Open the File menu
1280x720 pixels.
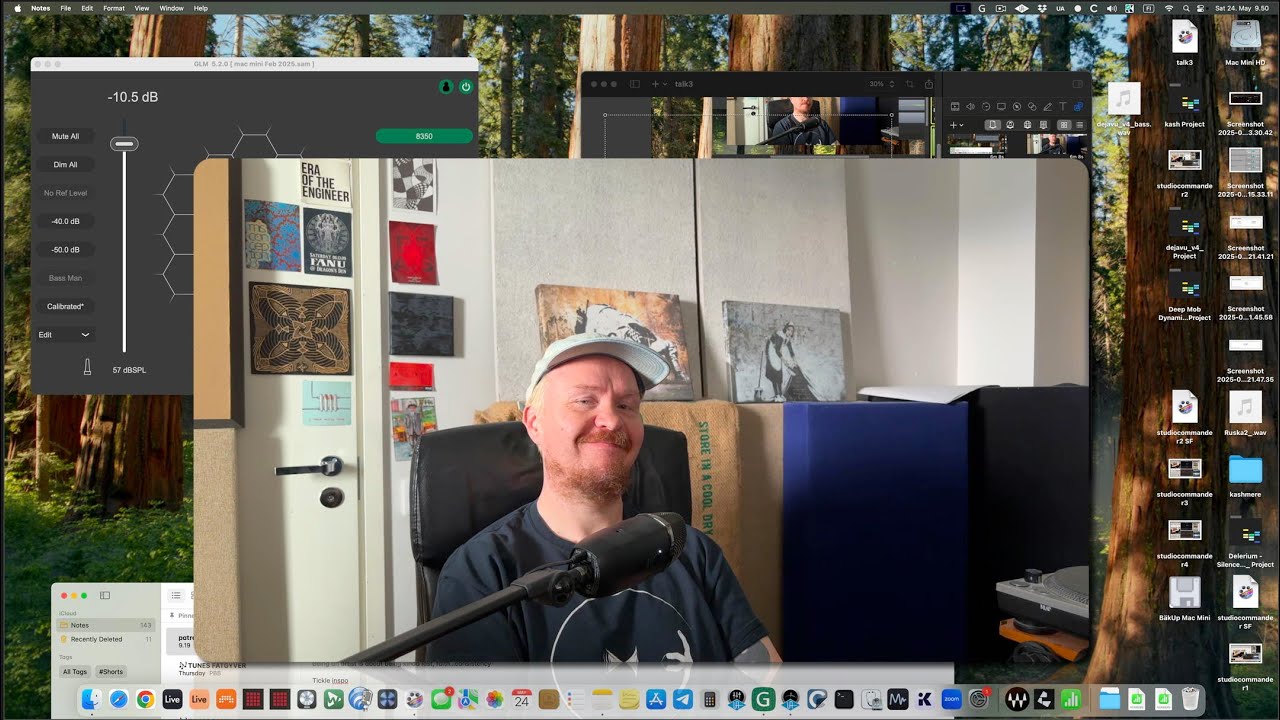(x=65, y=8)
